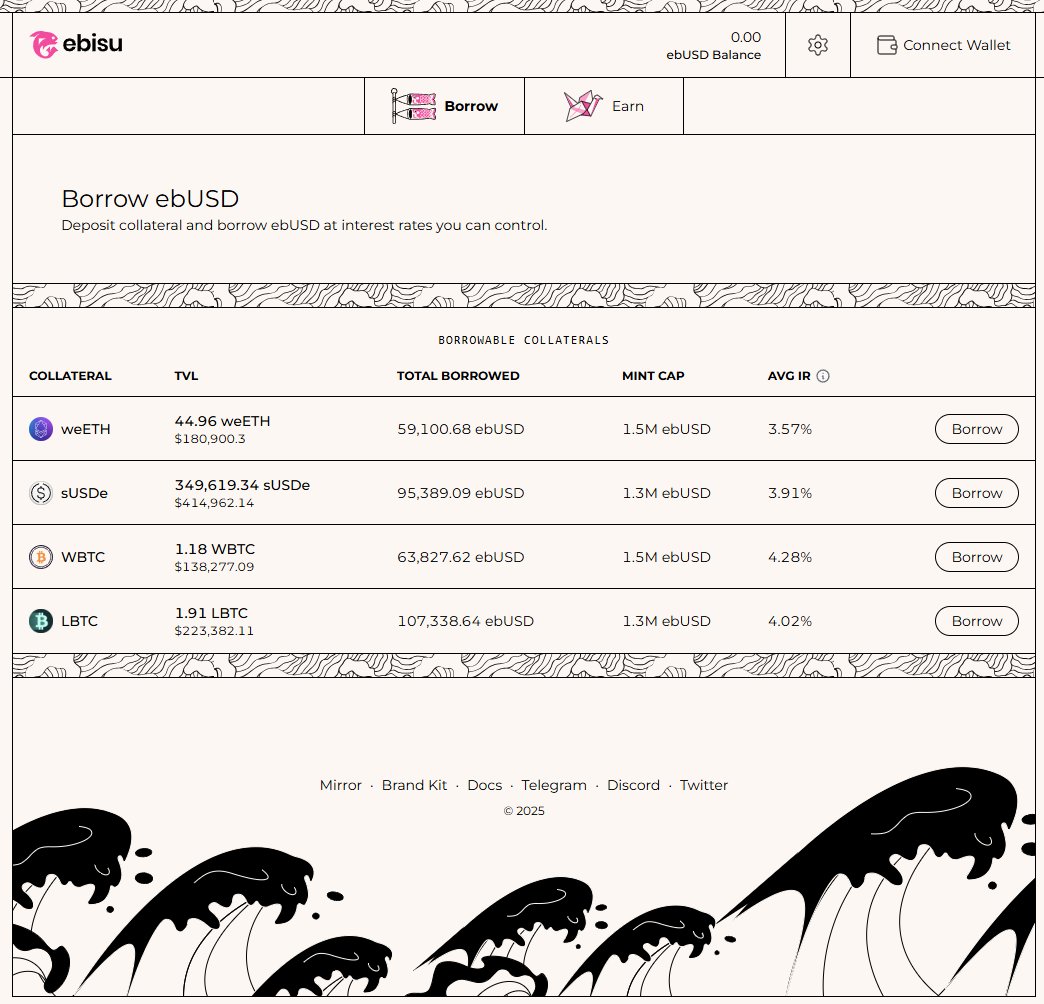The image size is (1044, 1004).
Task: Click the 3.57% average interest rate
Action: [790, 429]
